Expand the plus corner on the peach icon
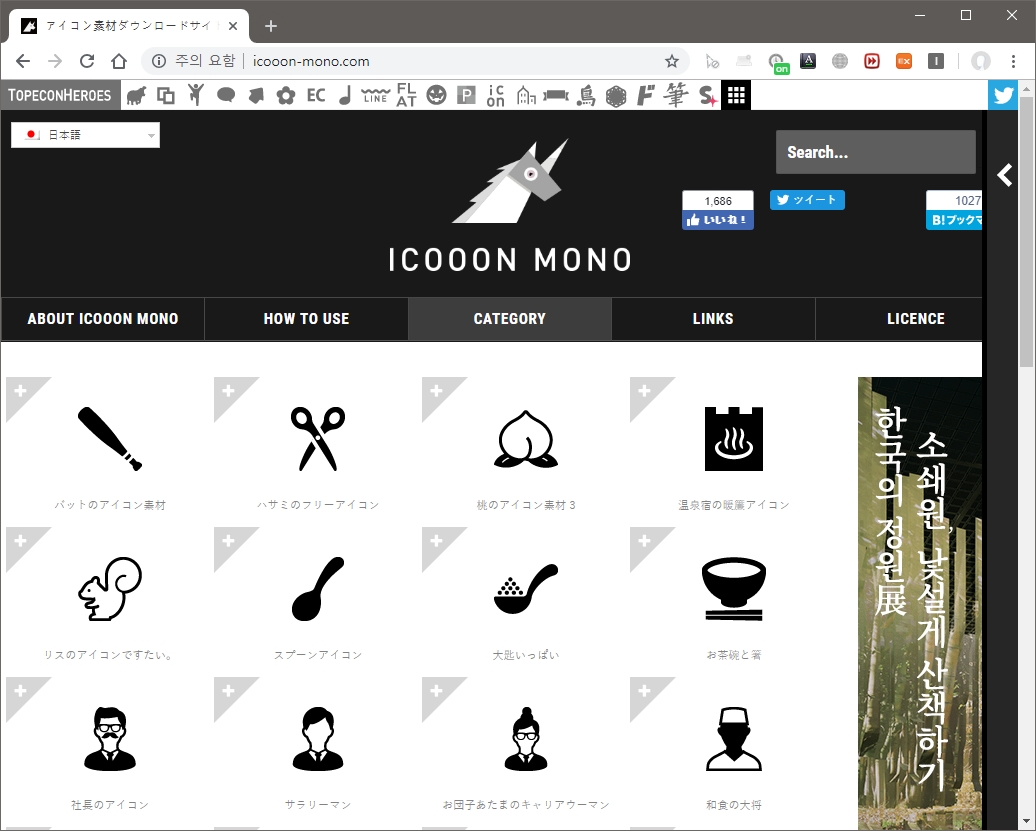1036x831 pixels. click(436, 390)
